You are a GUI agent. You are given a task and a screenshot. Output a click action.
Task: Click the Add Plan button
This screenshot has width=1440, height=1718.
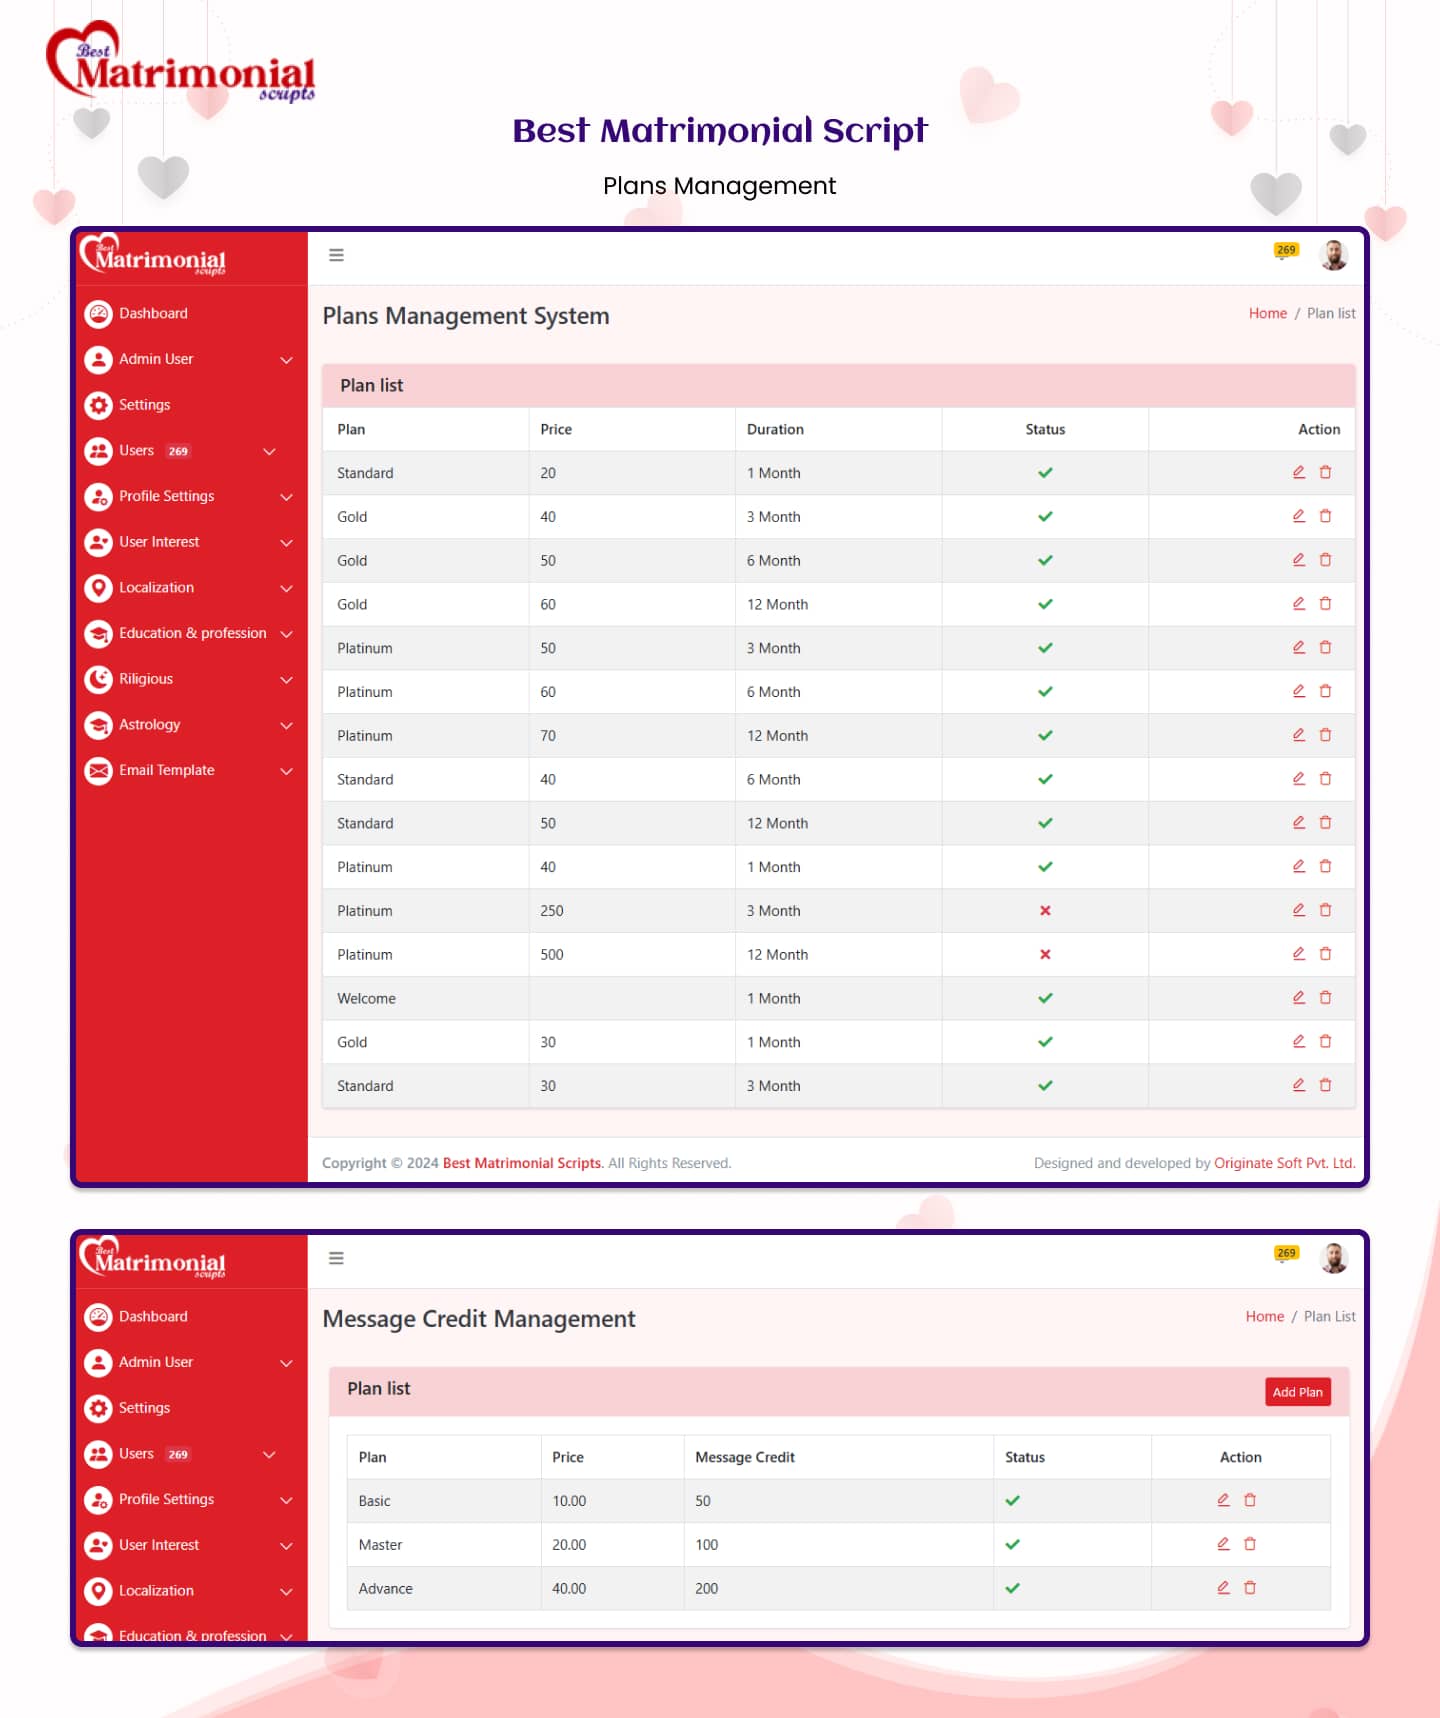click(1297, 1392)
